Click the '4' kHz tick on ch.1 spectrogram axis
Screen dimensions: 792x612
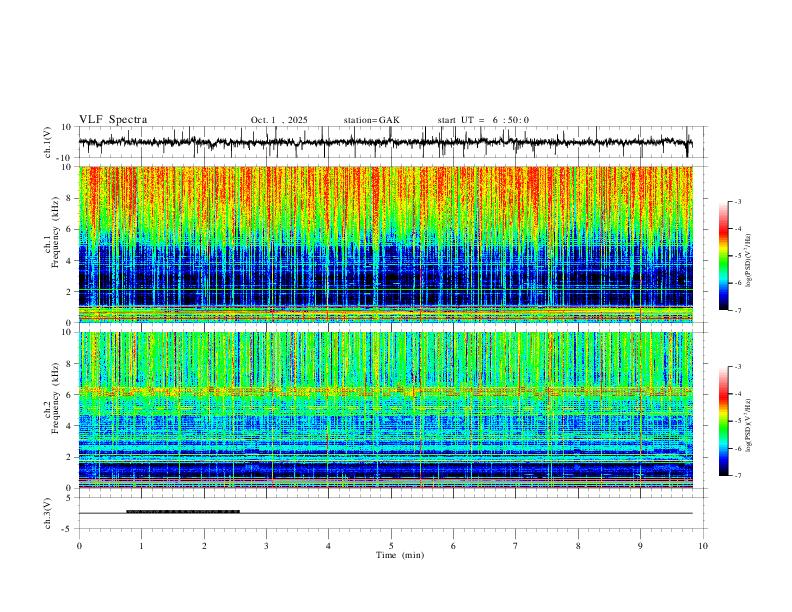[x=70, y=261]
